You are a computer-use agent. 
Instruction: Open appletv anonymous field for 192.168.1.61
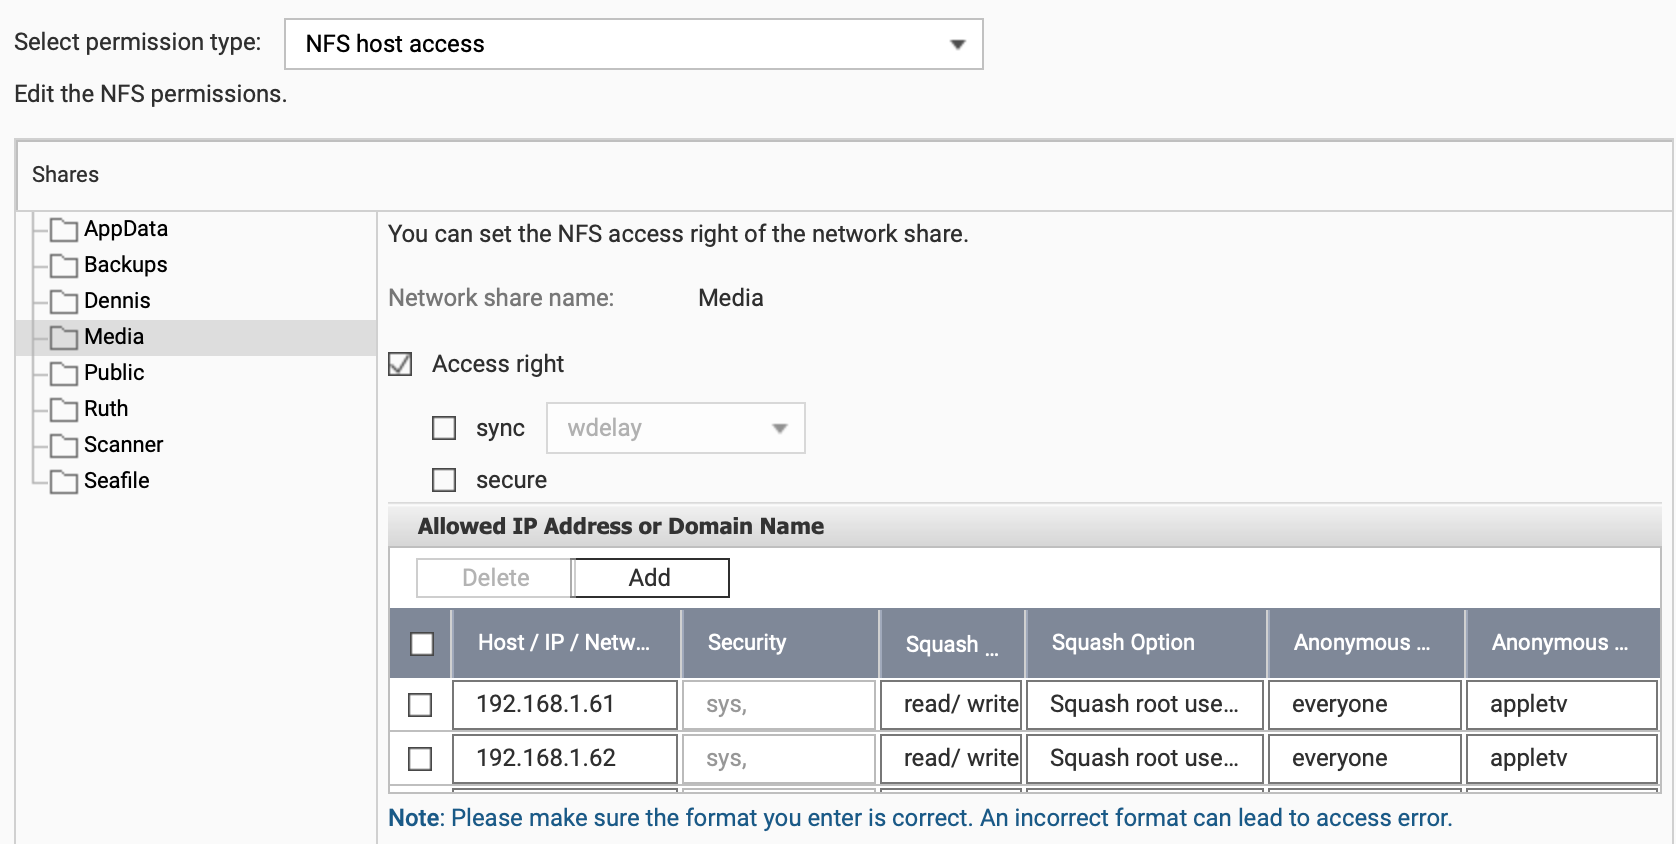click(x=1562, y=705)
